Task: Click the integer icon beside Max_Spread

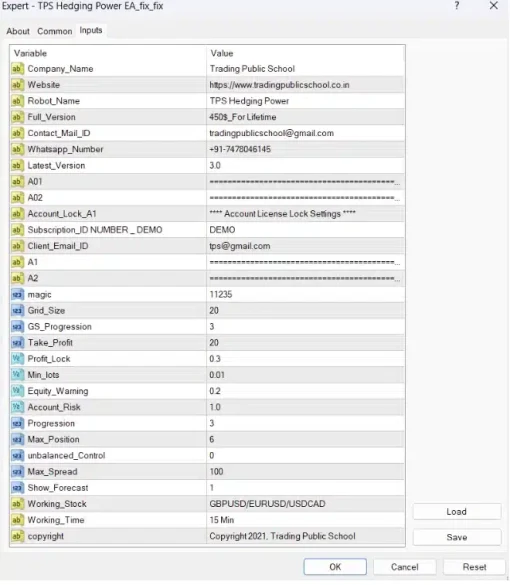Action: point(17,472)
